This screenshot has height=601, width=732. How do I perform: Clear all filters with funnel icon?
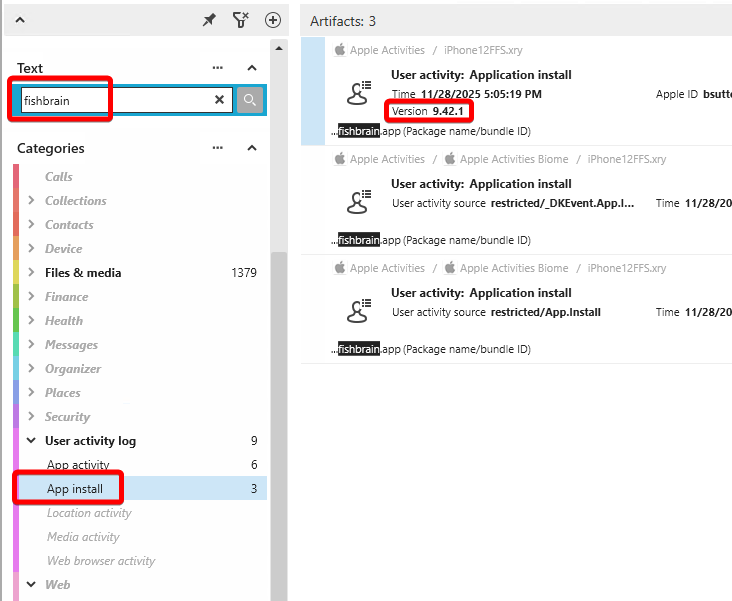coord(240,20)
